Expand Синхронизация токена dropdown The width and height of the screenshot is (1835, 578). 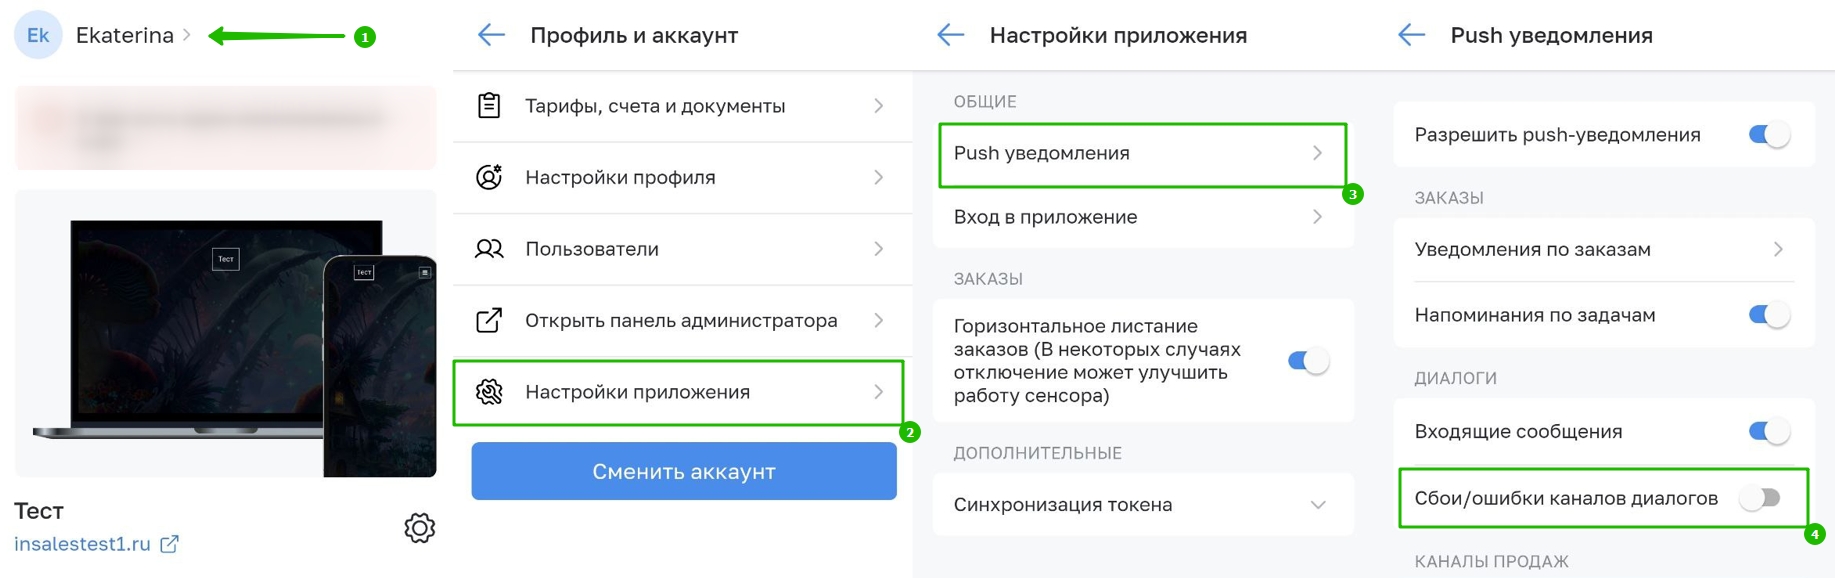(1318, 505)
